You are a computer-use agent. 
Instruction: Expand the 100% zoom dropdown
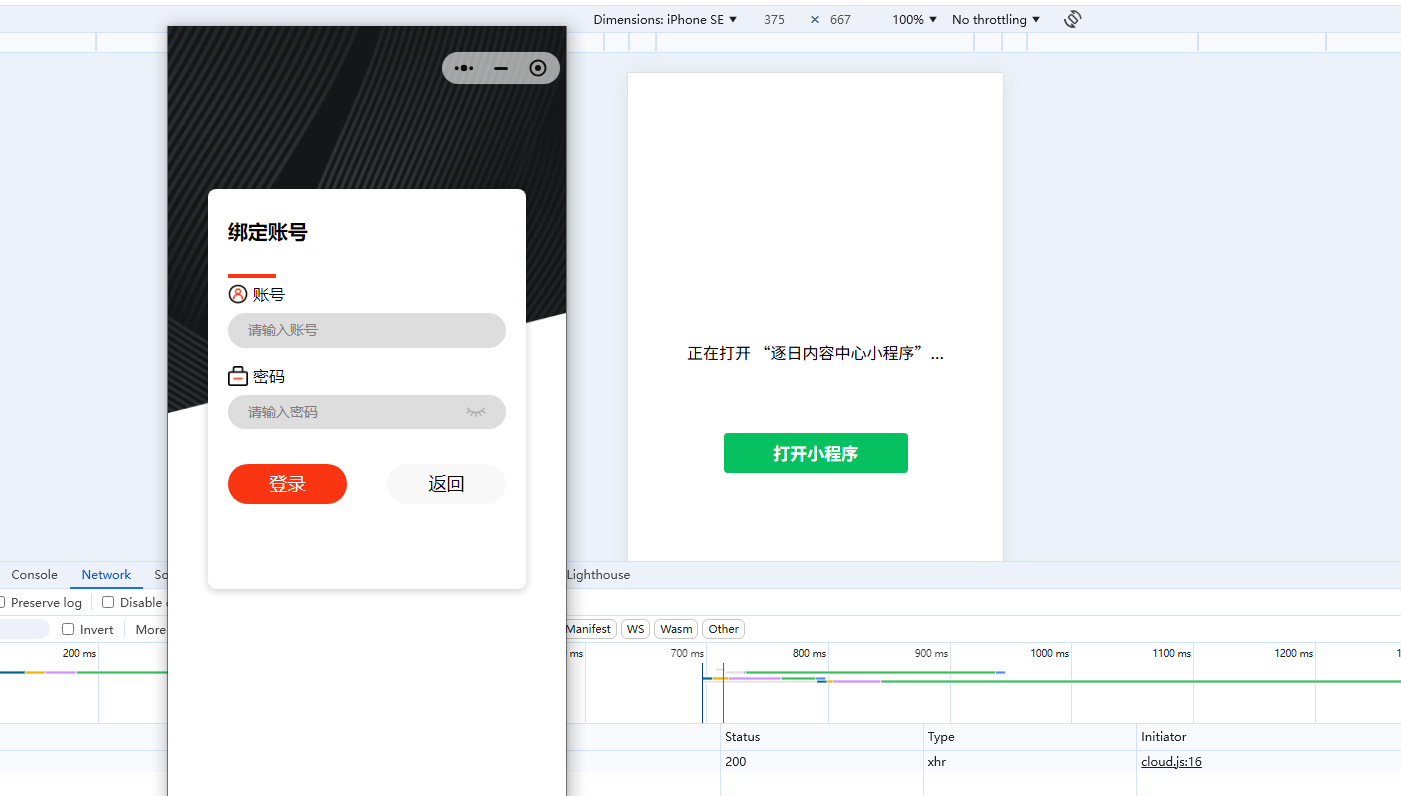pos(915,19)
